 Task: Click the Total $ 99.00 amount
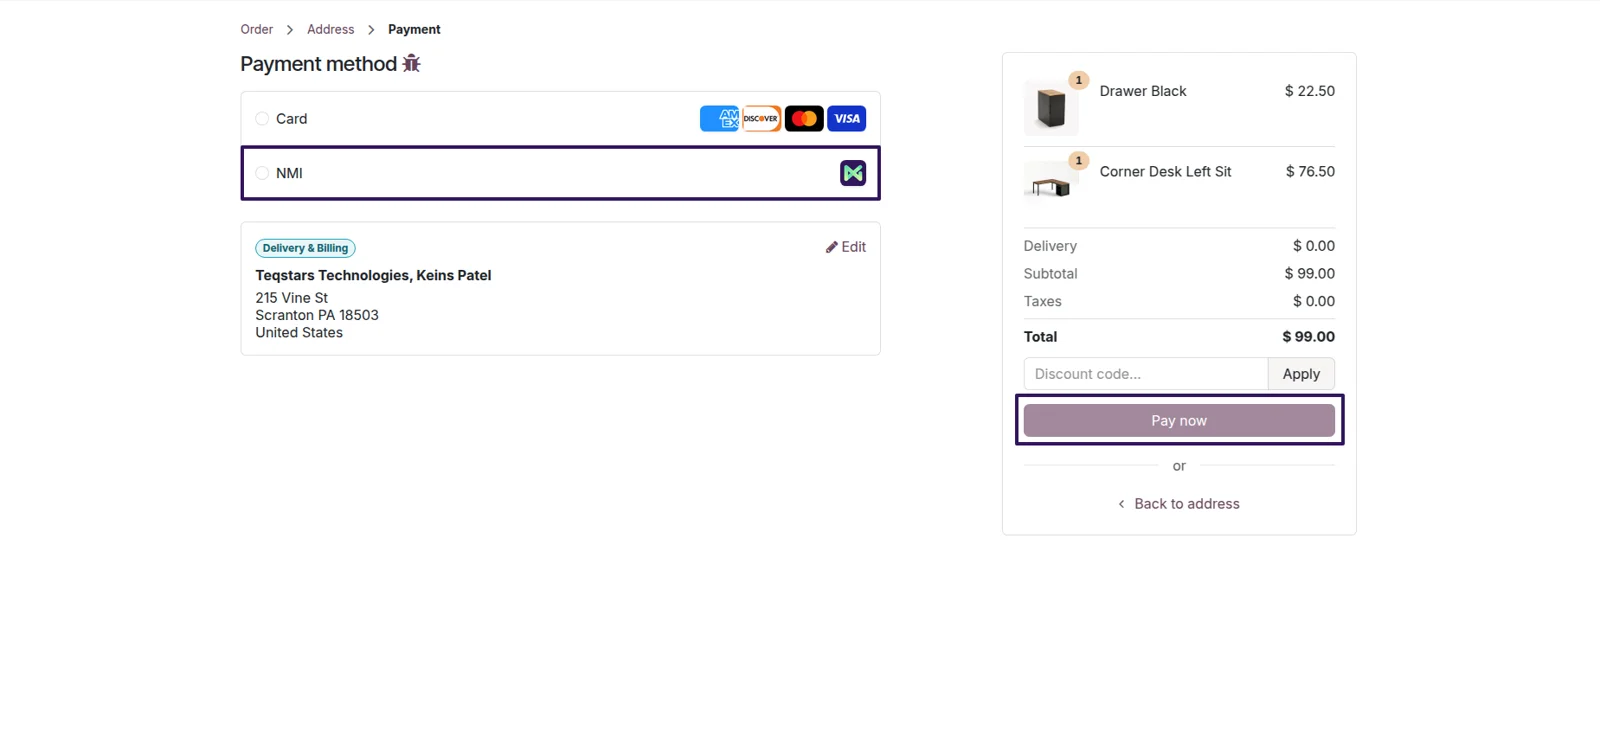click(1308, 337)
